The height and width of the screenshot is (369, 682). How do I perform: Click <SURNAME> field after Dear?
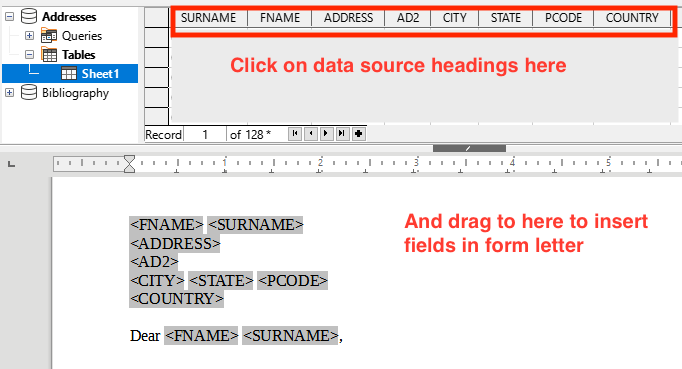(290, 335)
